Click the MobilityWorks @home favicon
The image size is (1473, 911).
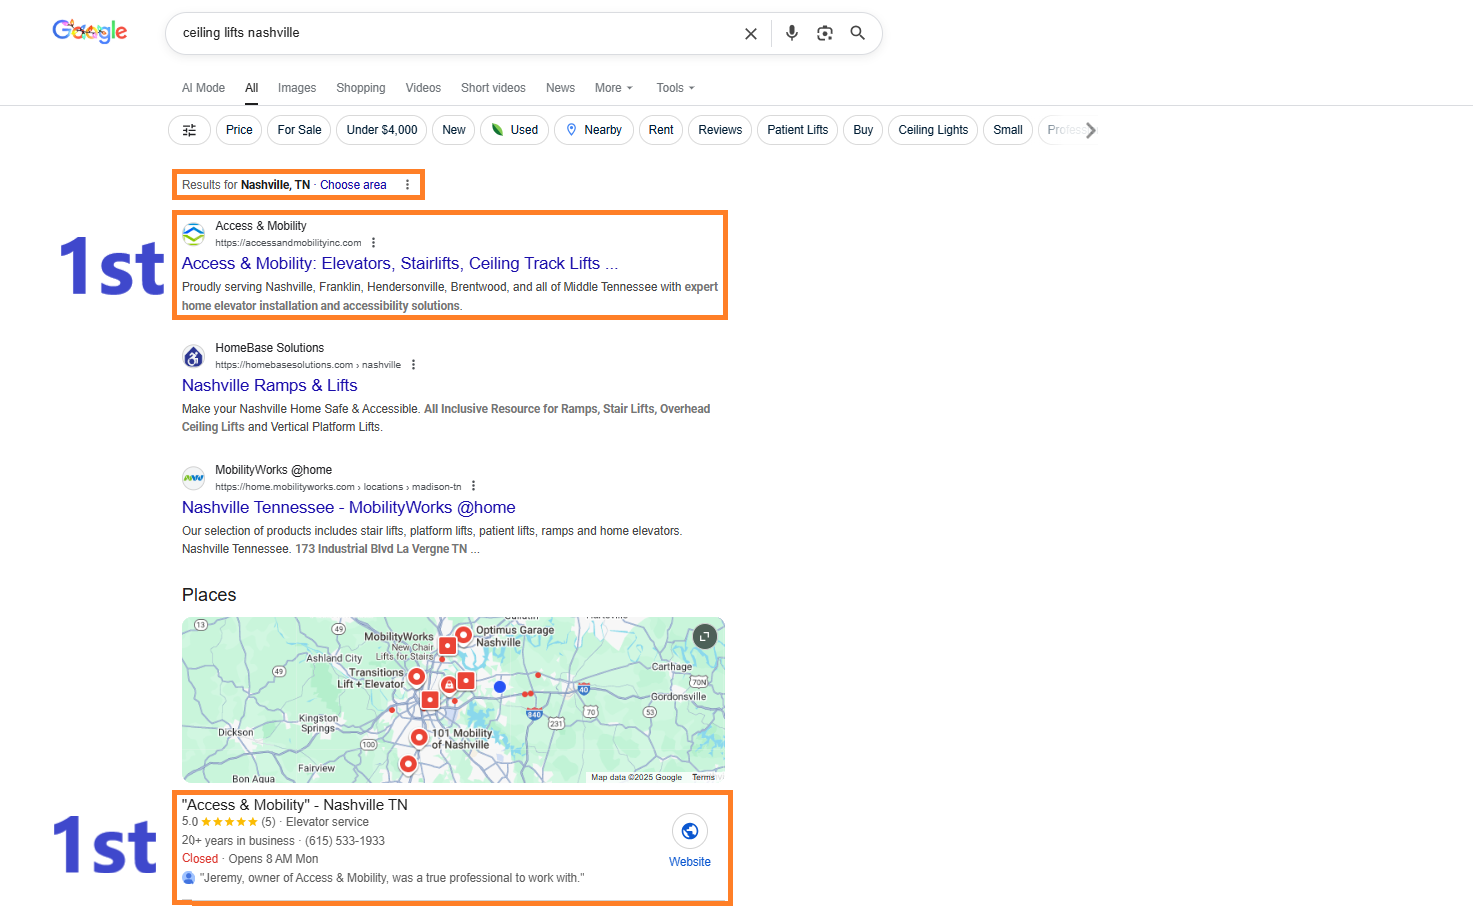(194, 478)
